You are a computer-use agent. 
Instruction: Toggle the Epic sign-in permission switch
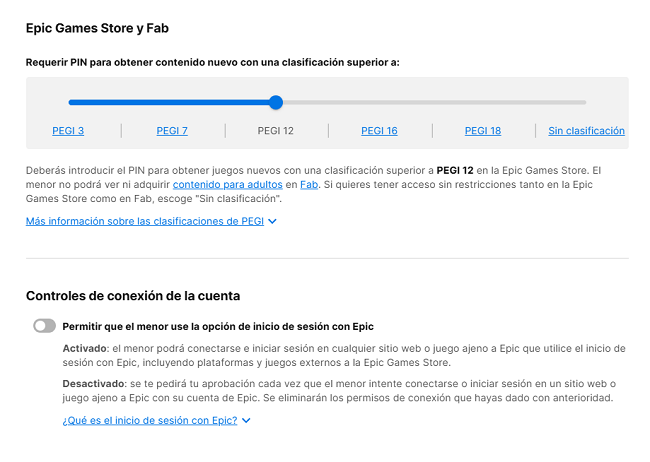click(x=44, y=326)
